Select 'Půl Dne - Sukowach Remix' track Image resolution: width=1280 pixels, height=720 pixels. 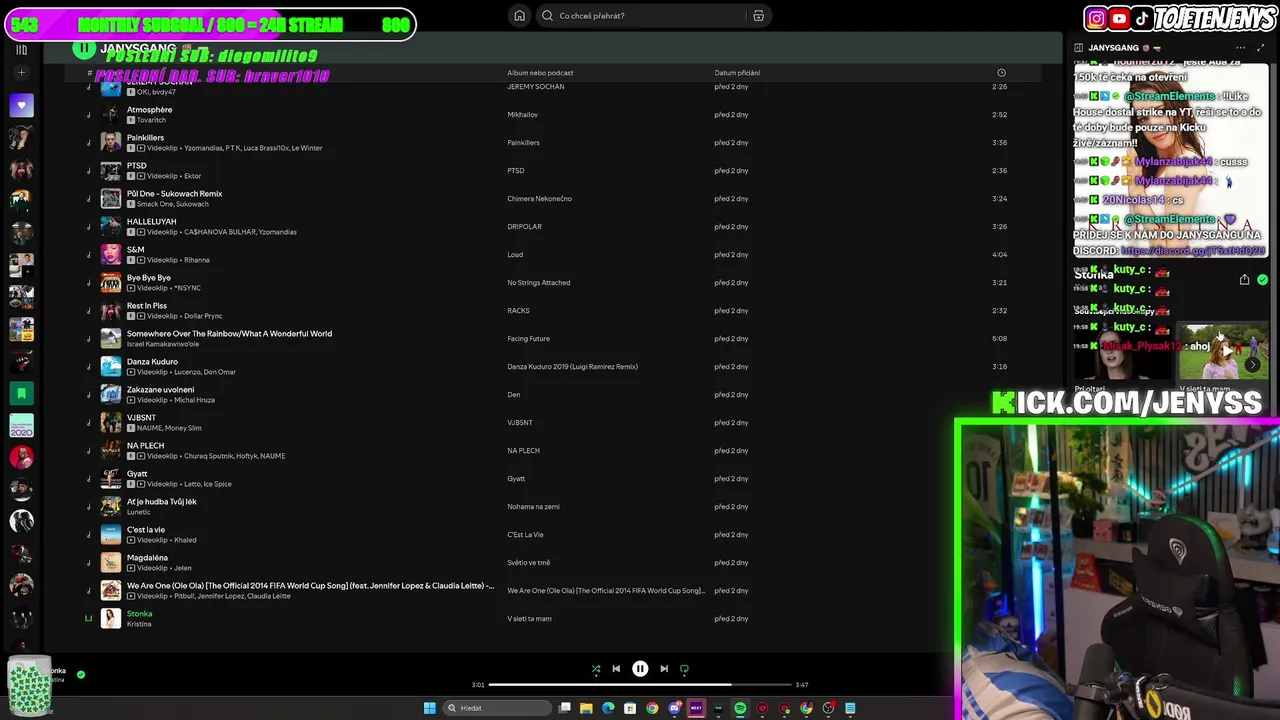click(174, 194)
